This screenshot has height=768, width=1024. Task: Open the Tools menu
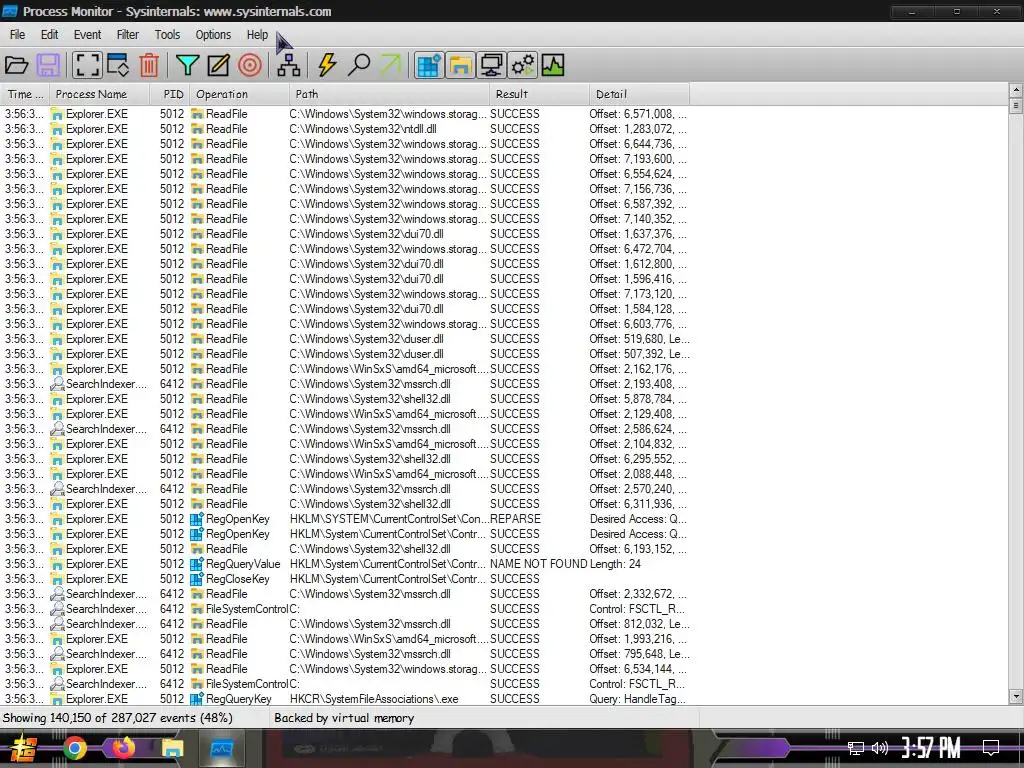tap(167, 35)
